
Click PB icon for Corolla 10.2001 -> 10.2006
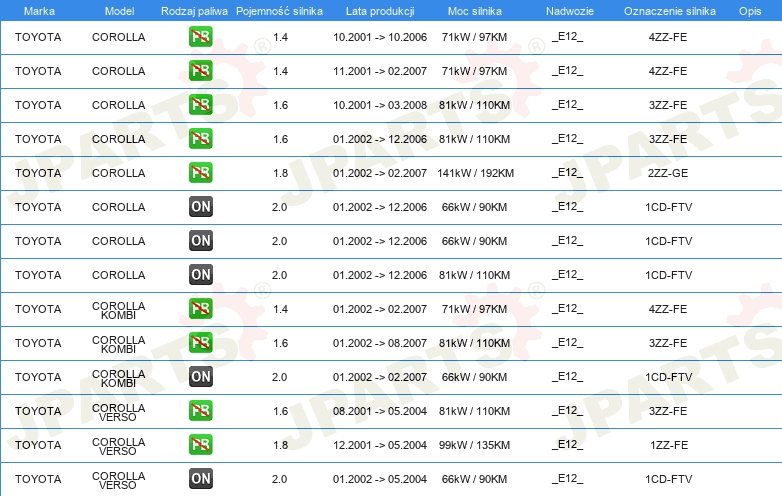201,37
